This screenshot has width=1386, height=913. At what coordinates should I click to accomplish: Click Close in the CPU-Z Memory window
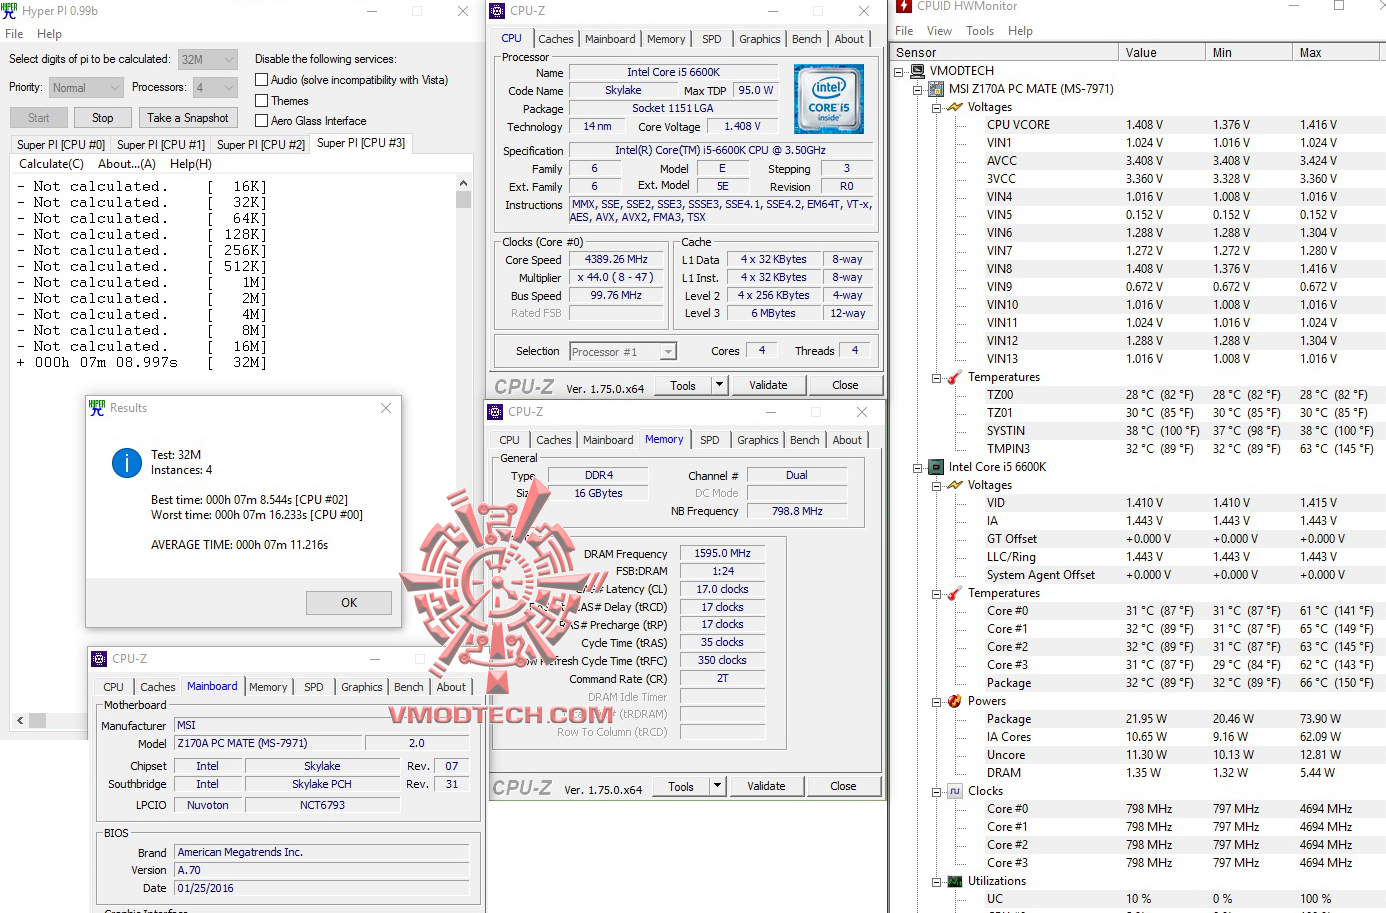[843, 786]
